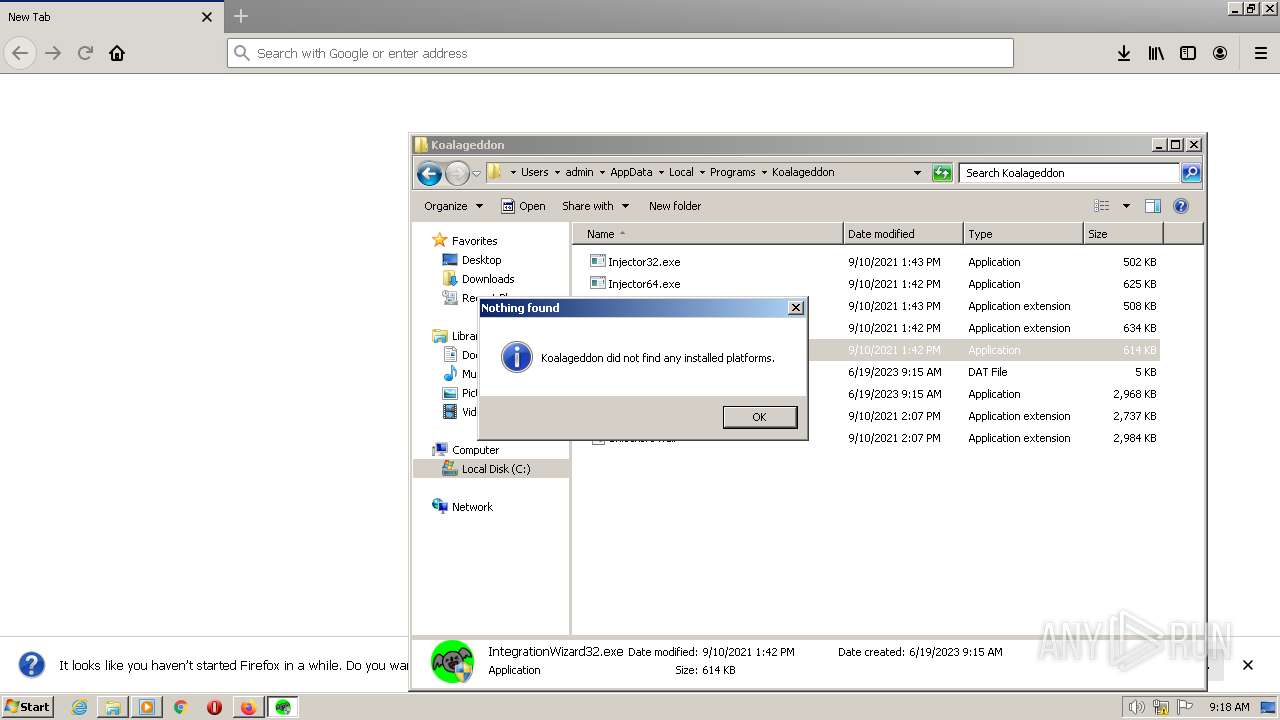Select Injector64.exe file

tap(644, 284)
